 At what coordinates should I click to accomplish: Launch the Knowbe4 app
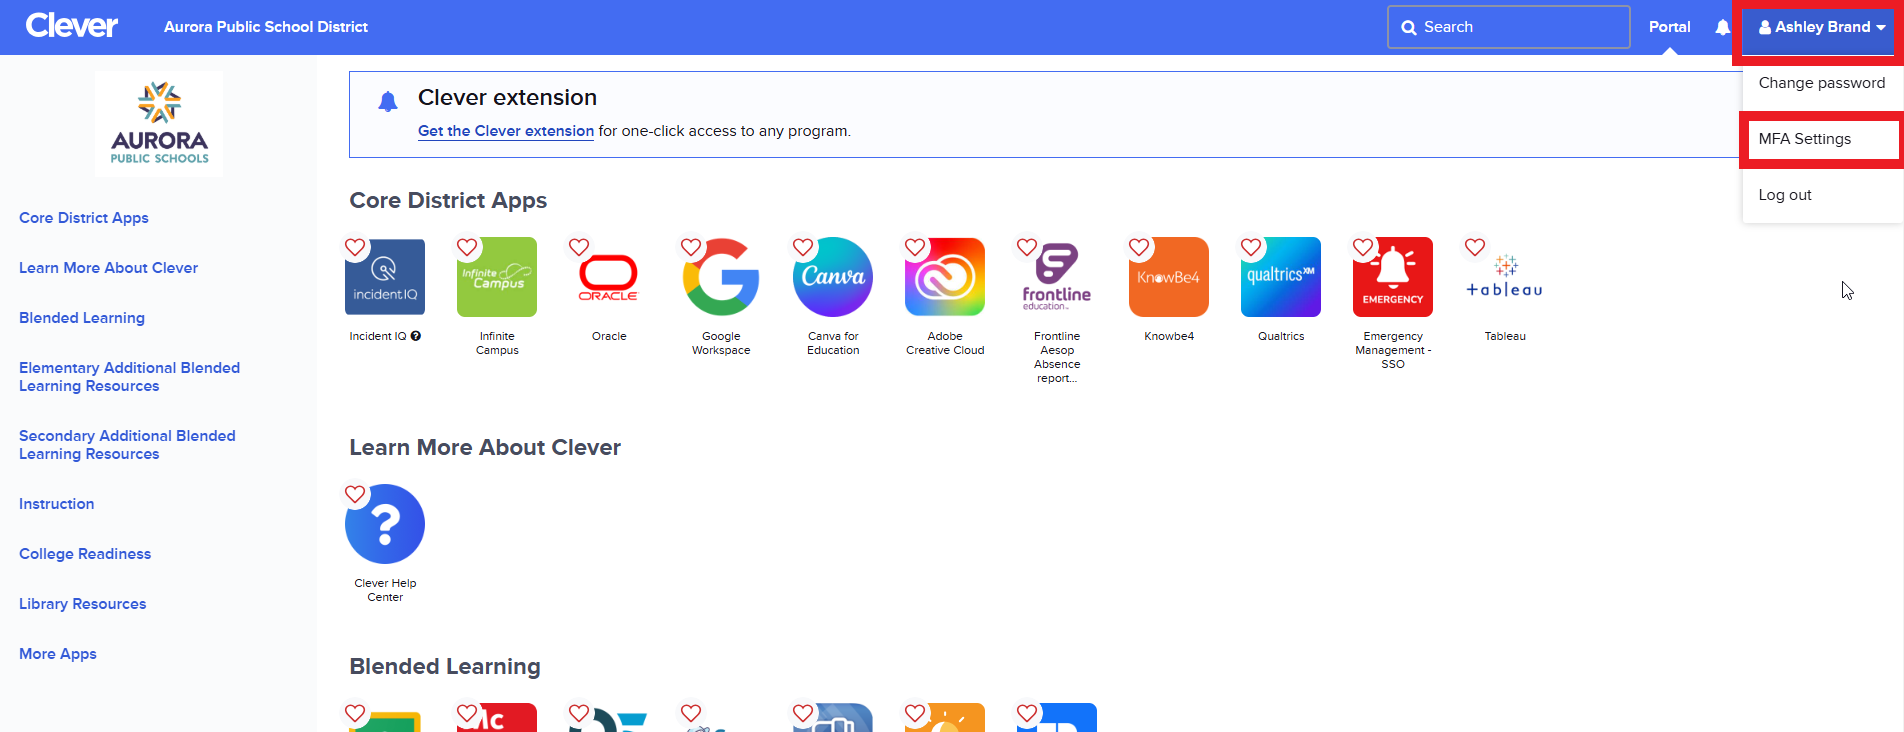pos(1169,277)
